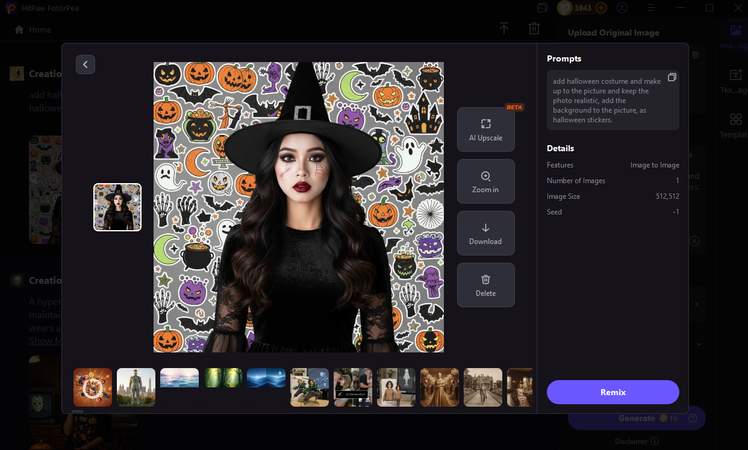Click the trash icon in top bar
Viewport: 748px width, 450px height.
534,29
